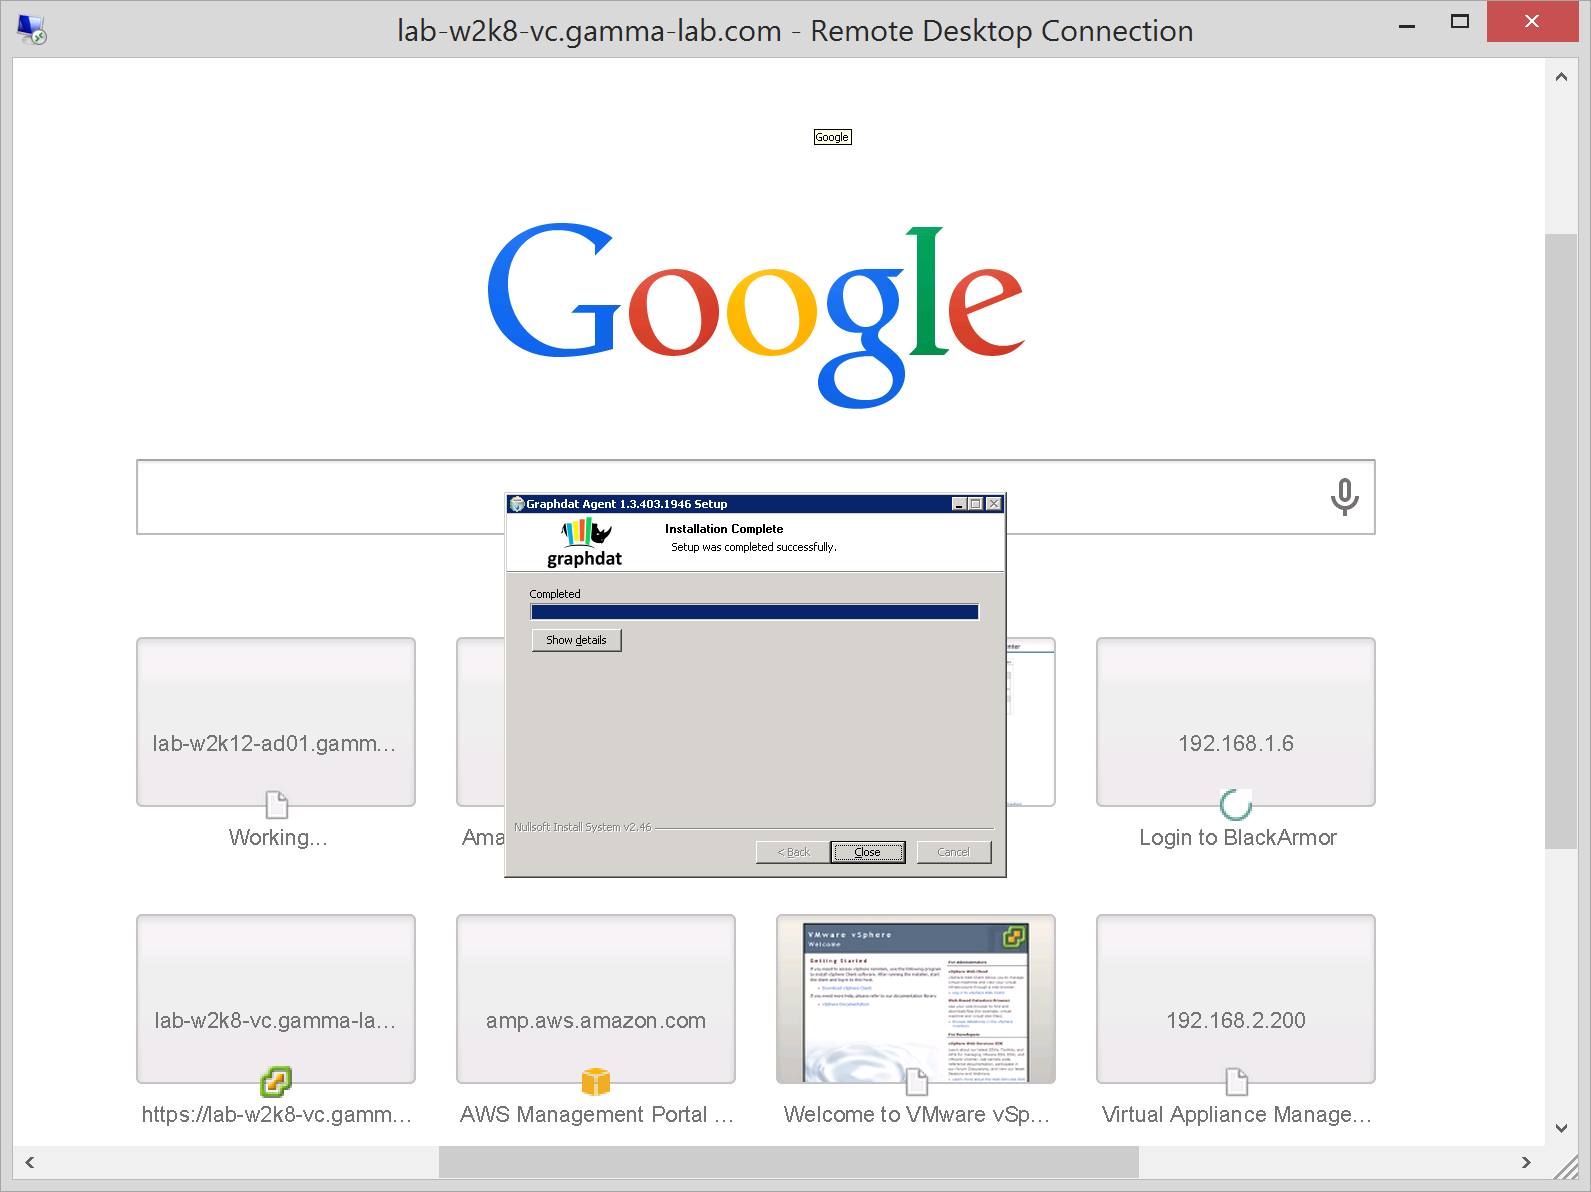1591x1192 pixels.
Task: Open the amp.aws.amazon.com tile
Action: 595,998
